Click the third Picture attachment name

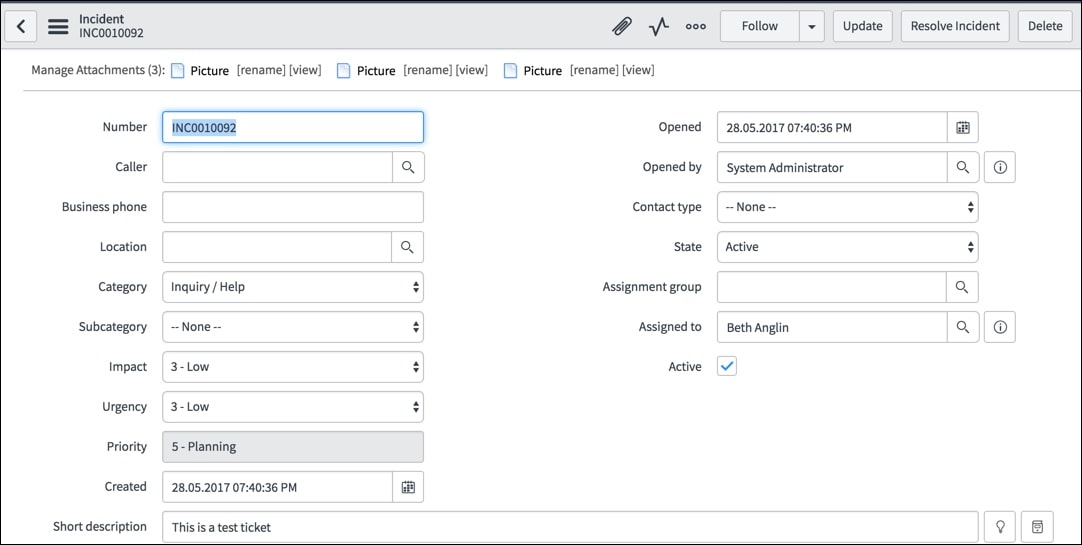543,70
